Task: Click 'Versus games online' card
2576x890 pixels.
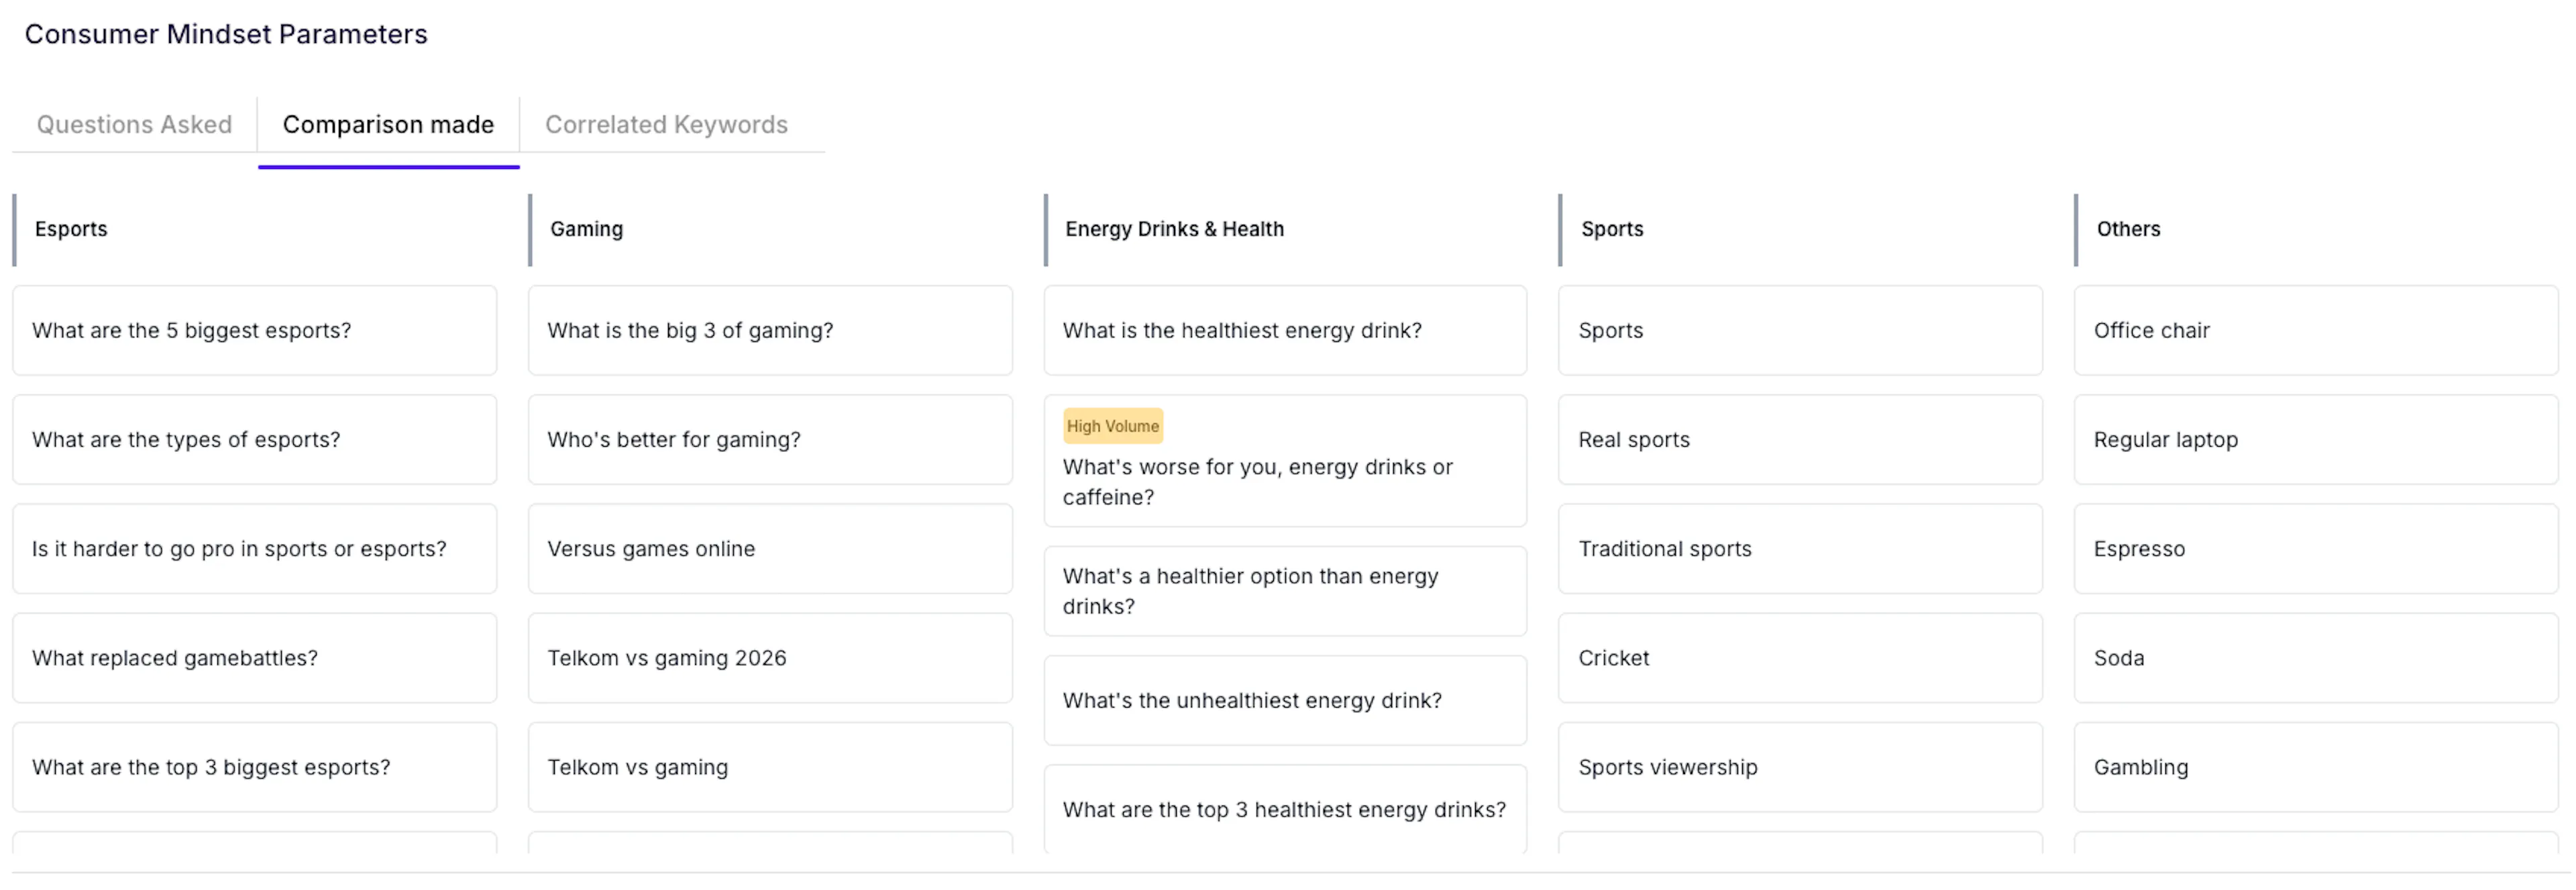Action: tap(770, 549)
